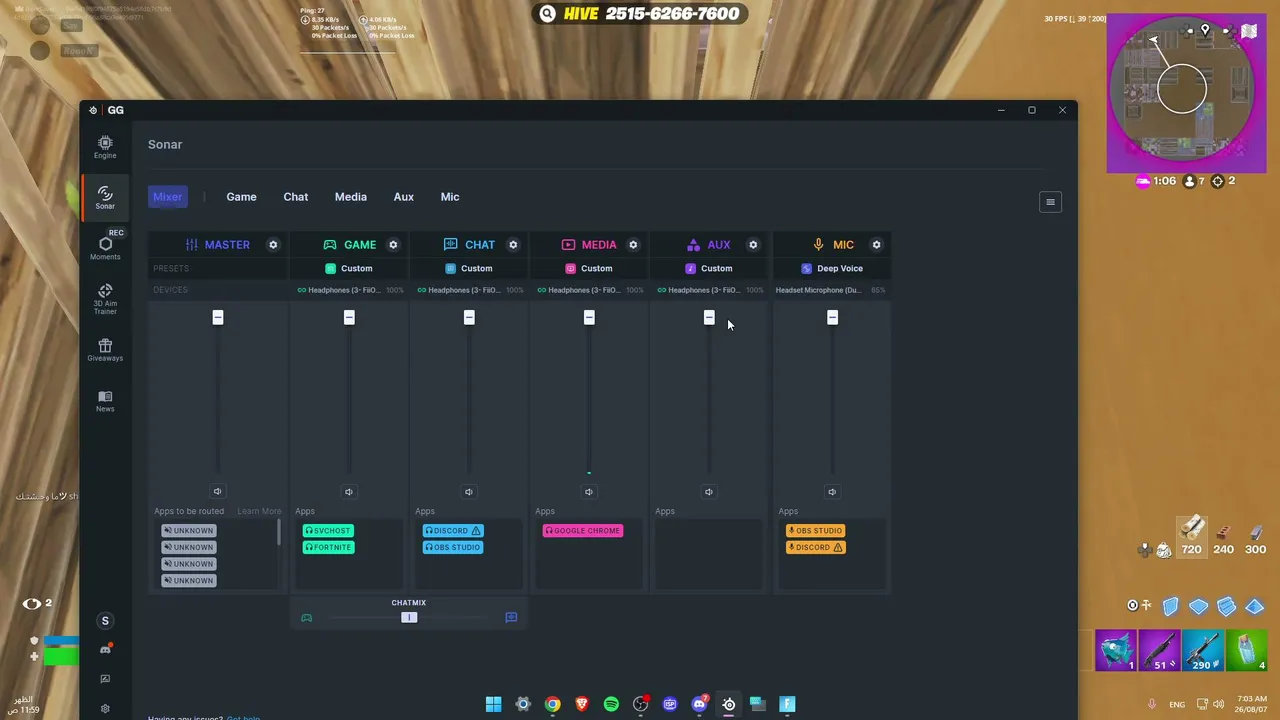The height and width of the screenshot is (720, 1280).
Task: Open the feedback icon in the sidebar
Action: point(105,679)
